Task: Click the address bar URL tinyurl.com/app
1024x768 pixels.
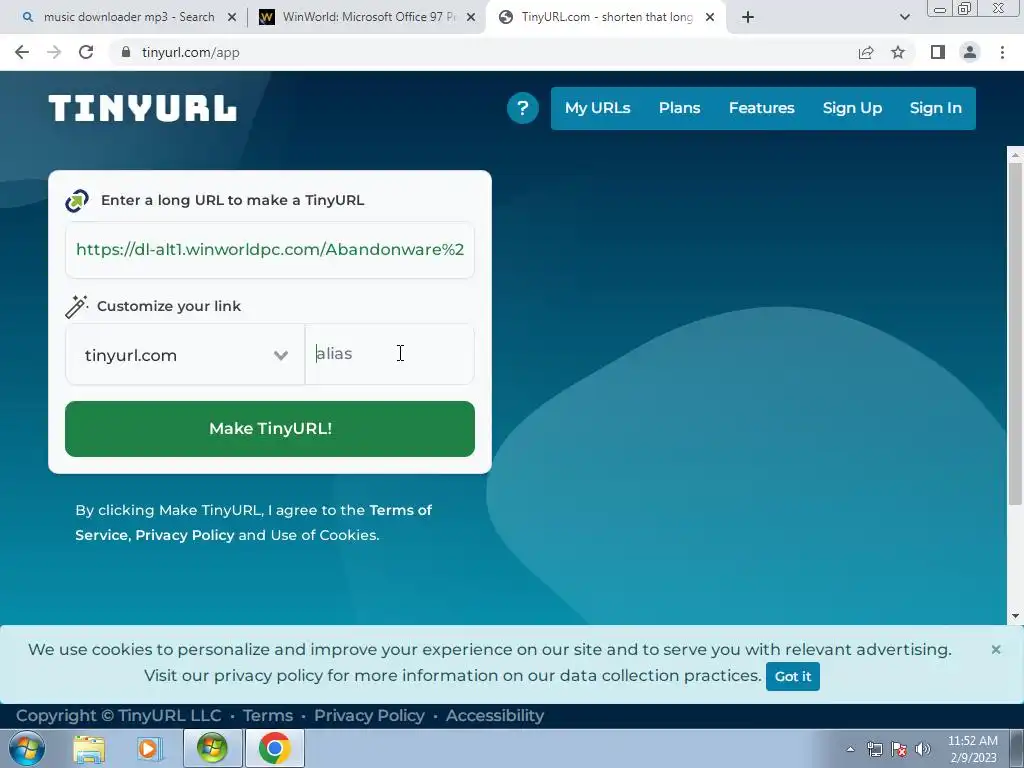Action: point(191,52)
